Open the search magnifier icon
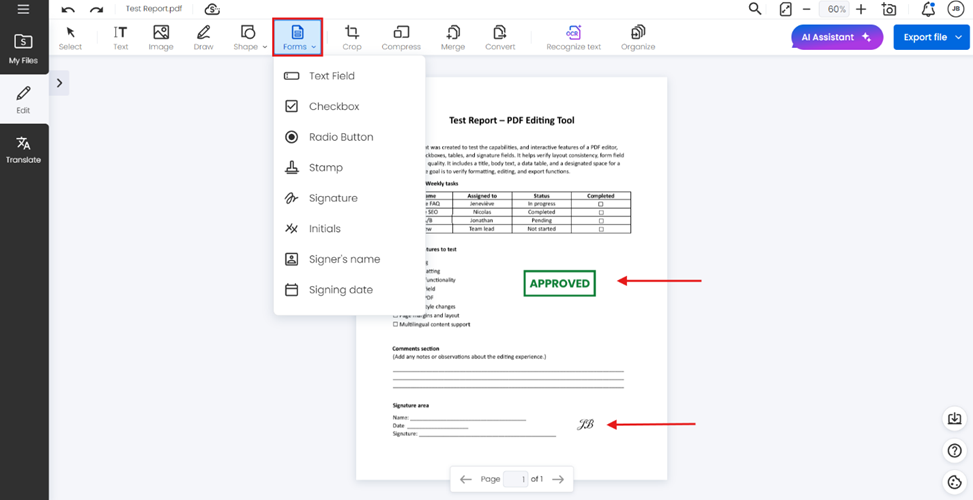The height and width of the screenshot is (500, 973). 755,9
